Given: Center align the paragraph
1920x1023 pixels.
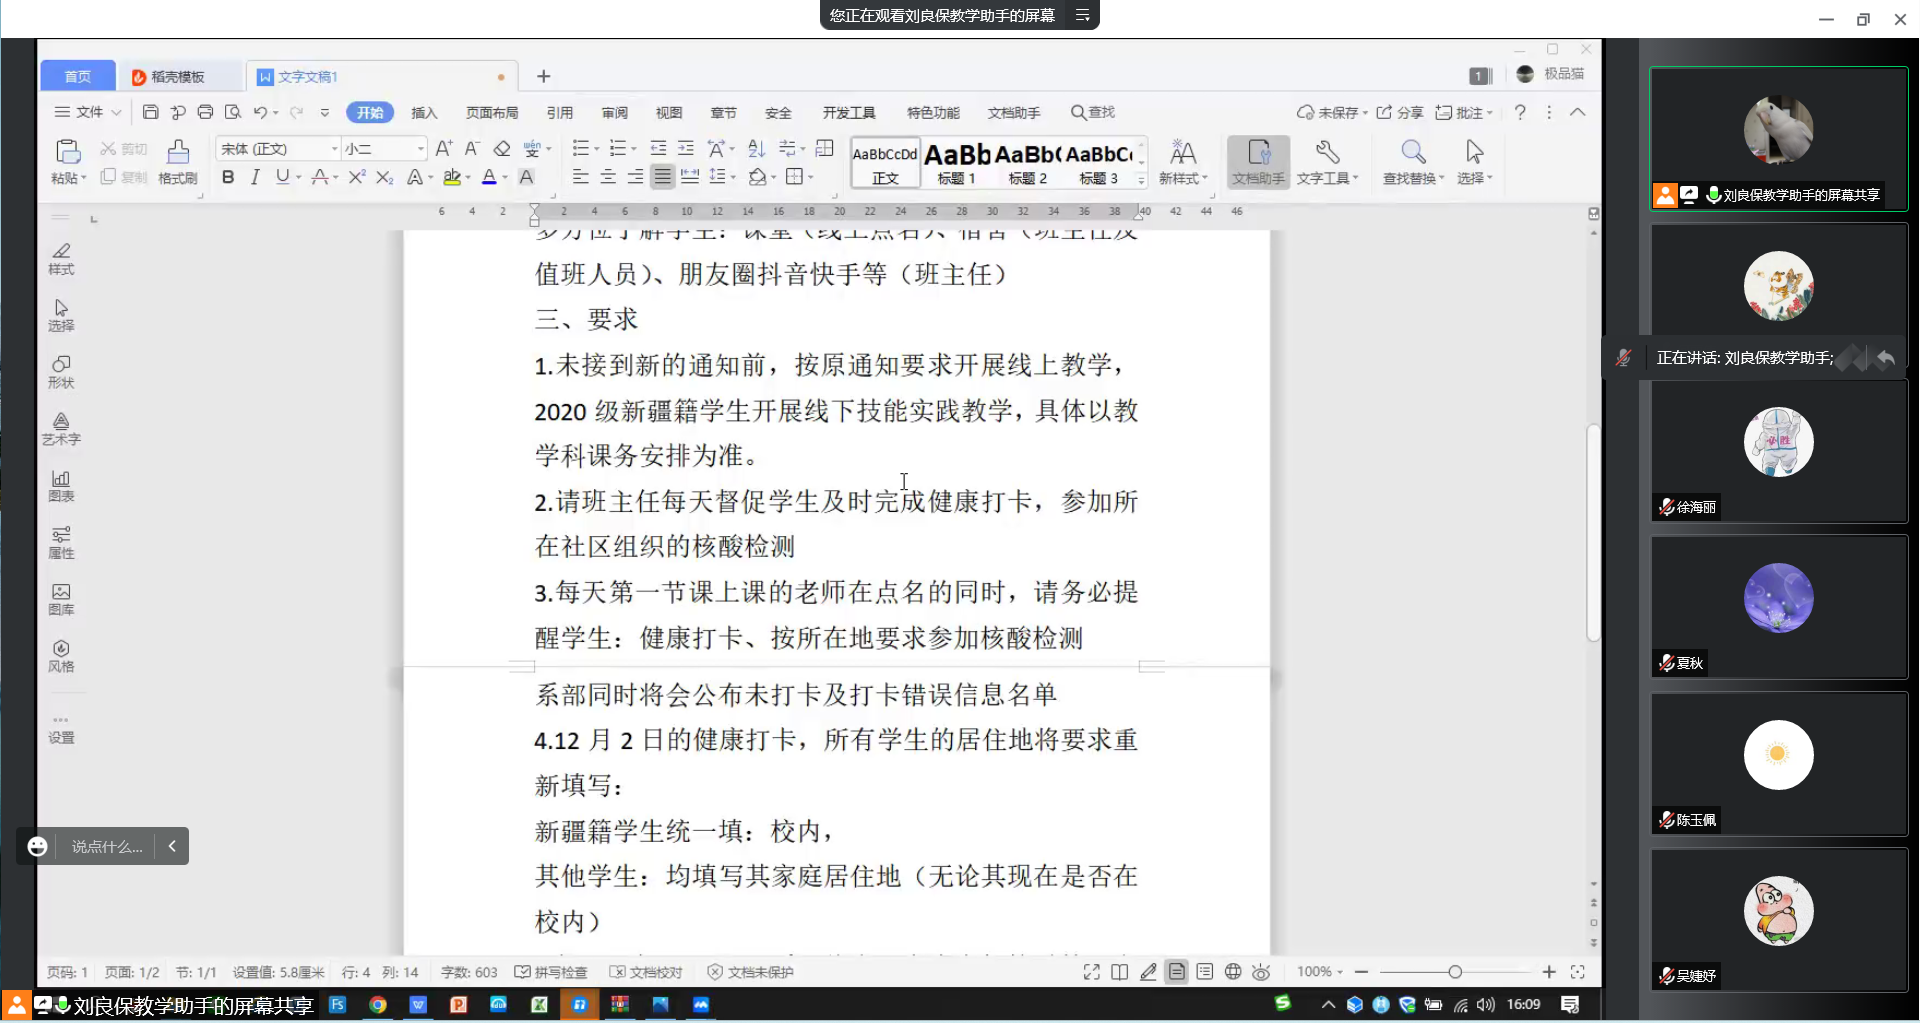Looking at the screenshot, I should pyautogui.click(x=608, y=177).
